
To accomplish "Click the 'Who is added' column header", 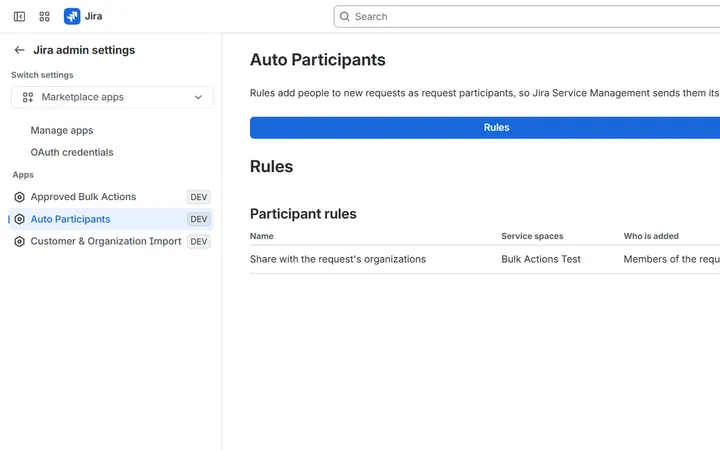I will tap(651, 236).
